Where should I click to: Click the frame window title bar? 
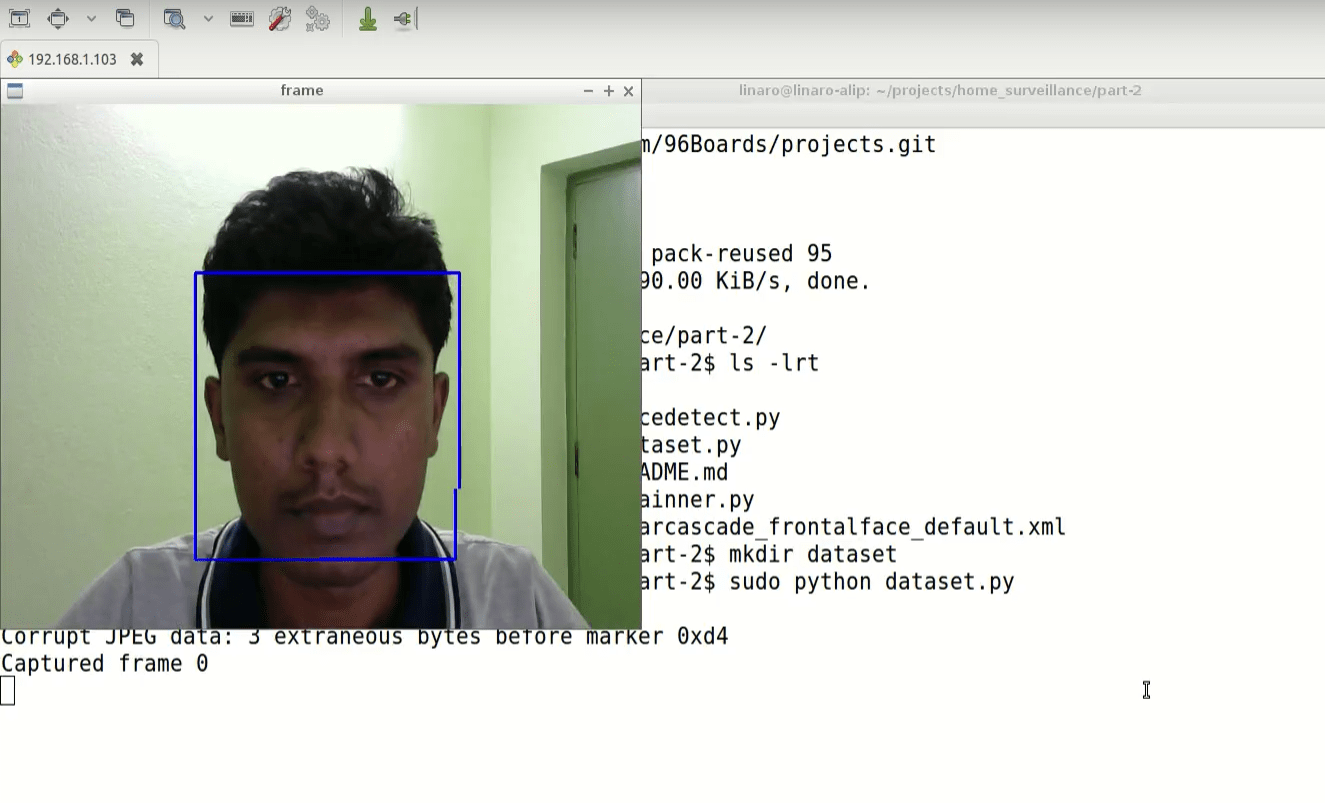tap(301, 91)
